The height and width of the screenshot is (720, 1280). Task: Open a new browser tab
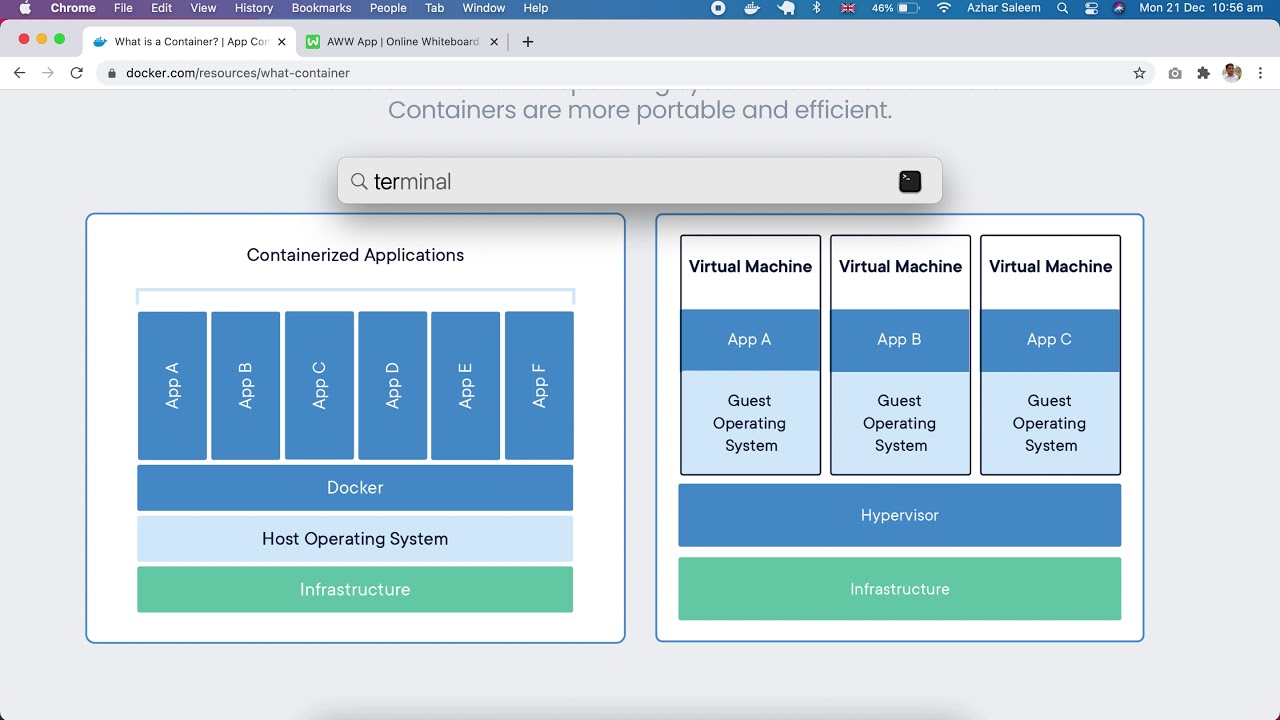click(528, 42)
